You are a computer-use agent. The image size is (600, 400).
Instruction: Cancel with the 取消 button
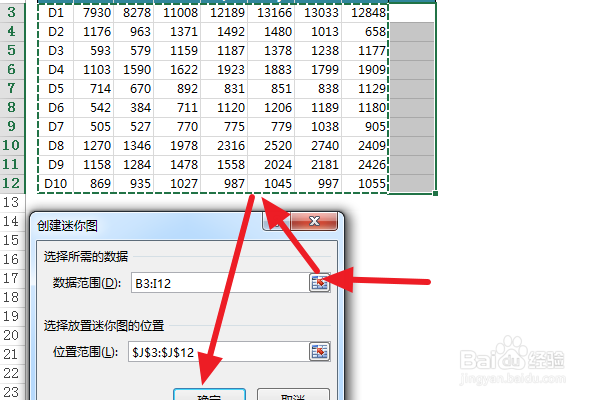click(x=293, y=395)
